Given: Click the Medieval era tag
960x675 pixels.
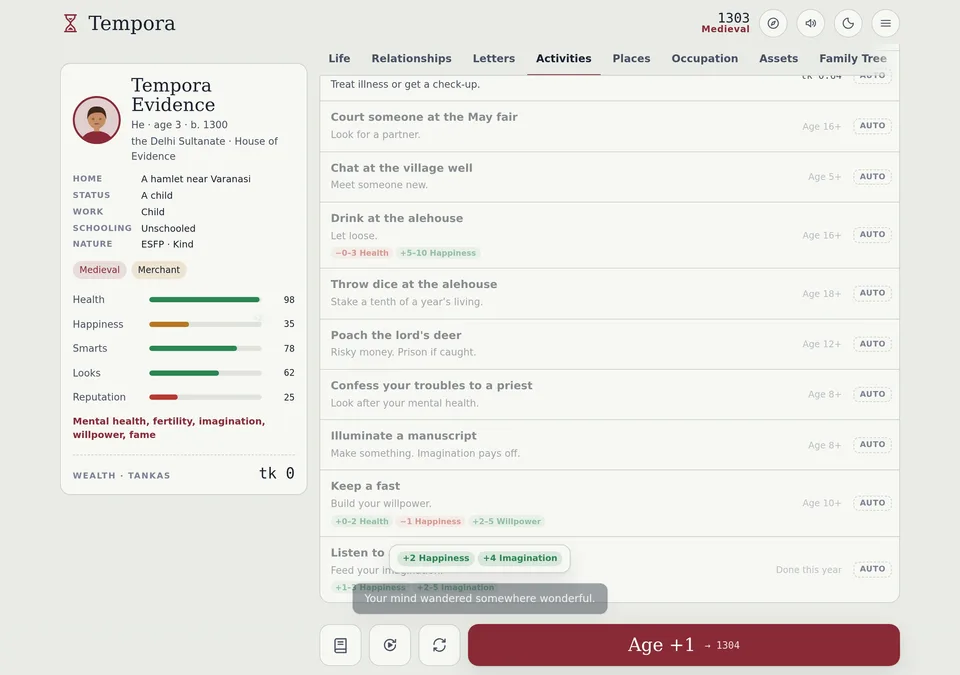Looking at the screenshot, I should click(99, 270).
